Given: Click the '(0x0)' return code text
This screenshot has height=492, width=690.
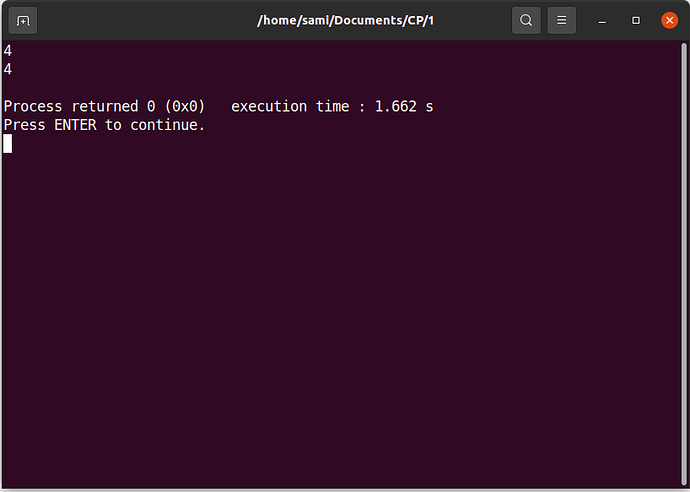Looking at the screenshot, I should click(x=185, y=106).
